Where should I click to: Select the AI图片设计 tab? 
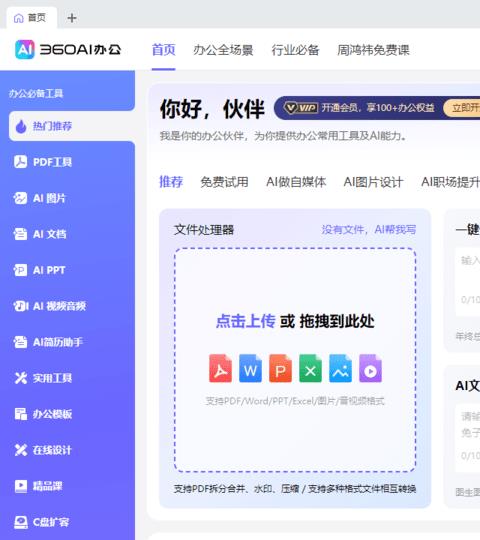pos(373,182)
